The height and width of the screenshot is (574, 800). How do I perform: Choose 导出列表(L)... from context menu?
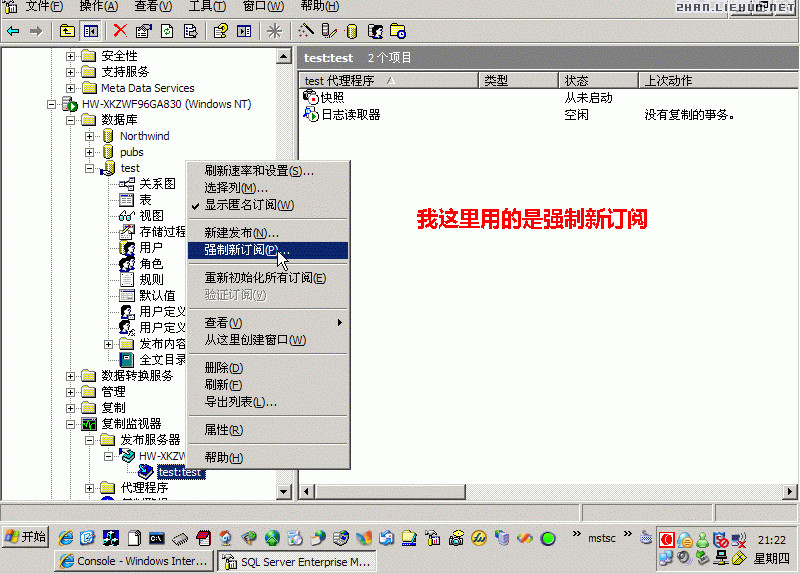coord(268,402)
